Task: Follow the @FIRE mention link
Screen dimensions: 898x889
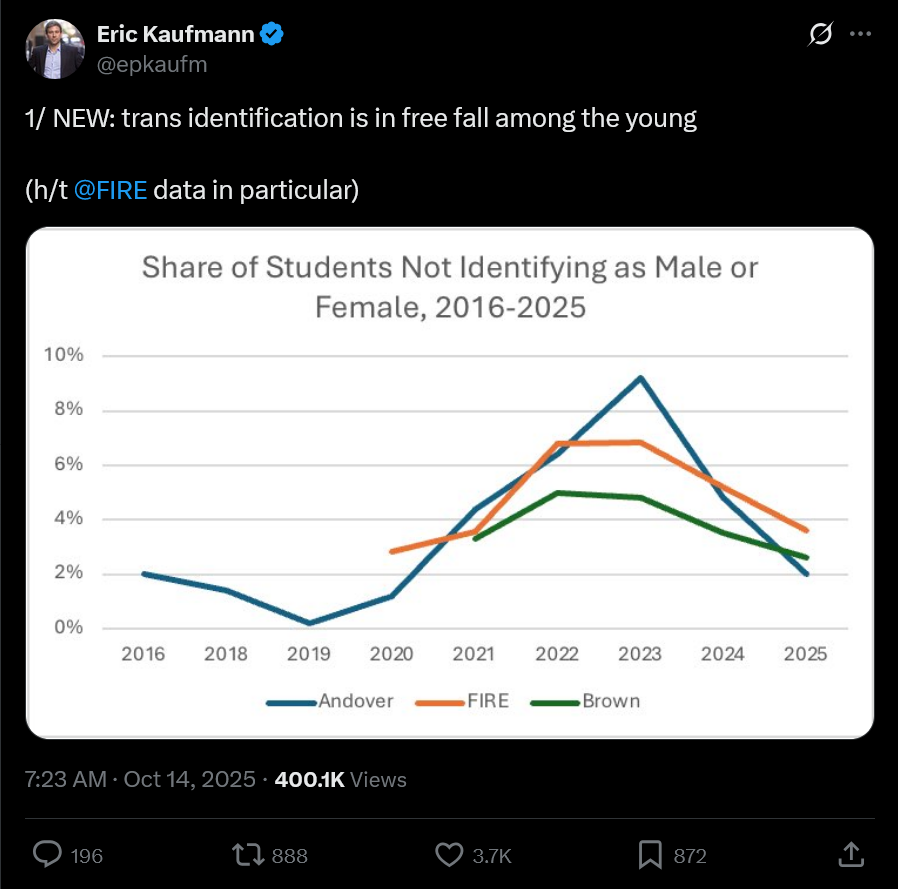Action: (x=111, y=190)
